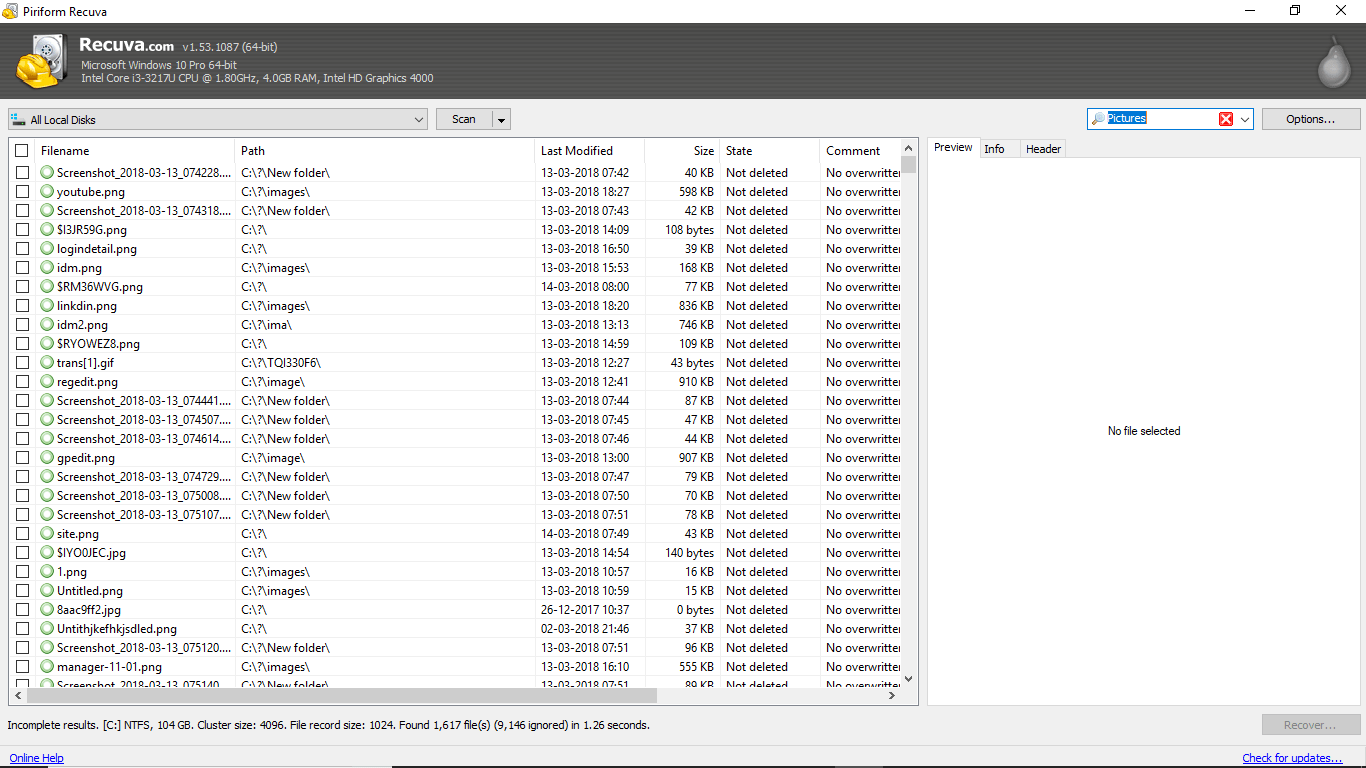Click the date 26-12-2017 10:37

[585, 610]
